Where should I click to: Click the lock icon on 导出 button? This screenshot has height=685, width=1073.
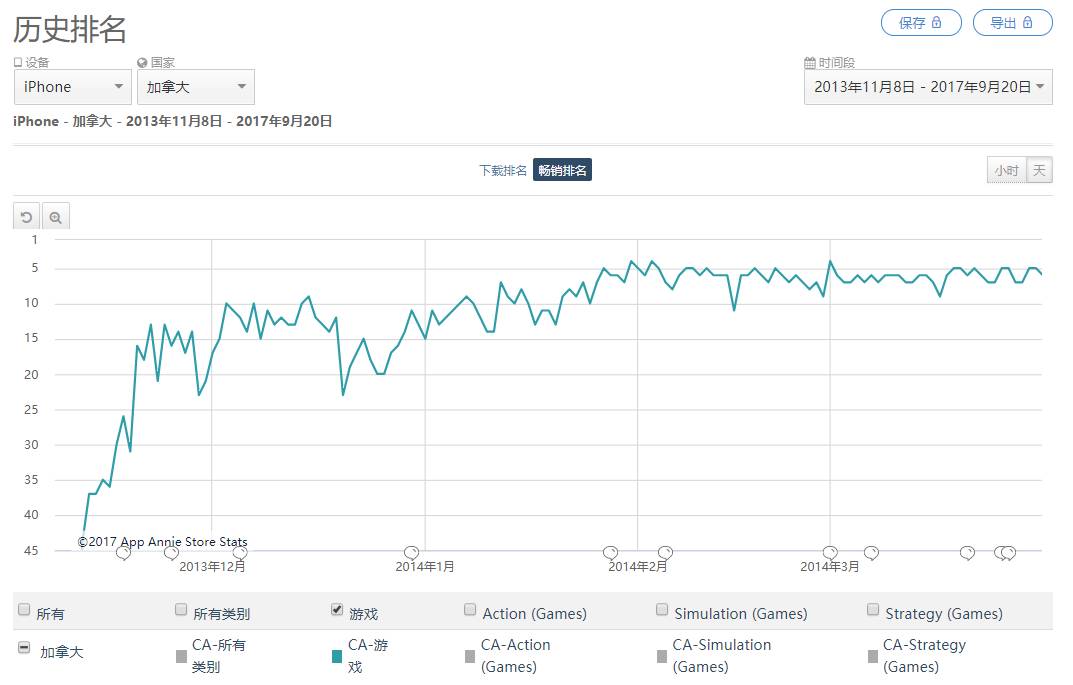pyautogui.click(x=1027, y=23)
